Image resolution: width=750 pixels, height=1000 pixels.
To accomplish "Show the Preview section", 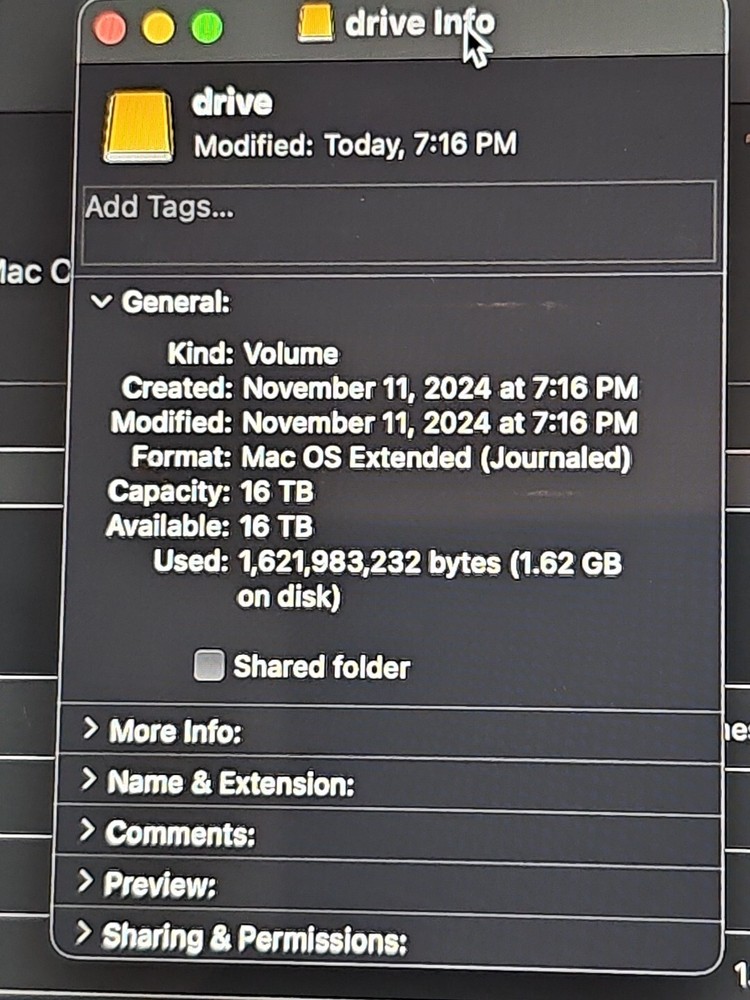I will click(87, 881).
